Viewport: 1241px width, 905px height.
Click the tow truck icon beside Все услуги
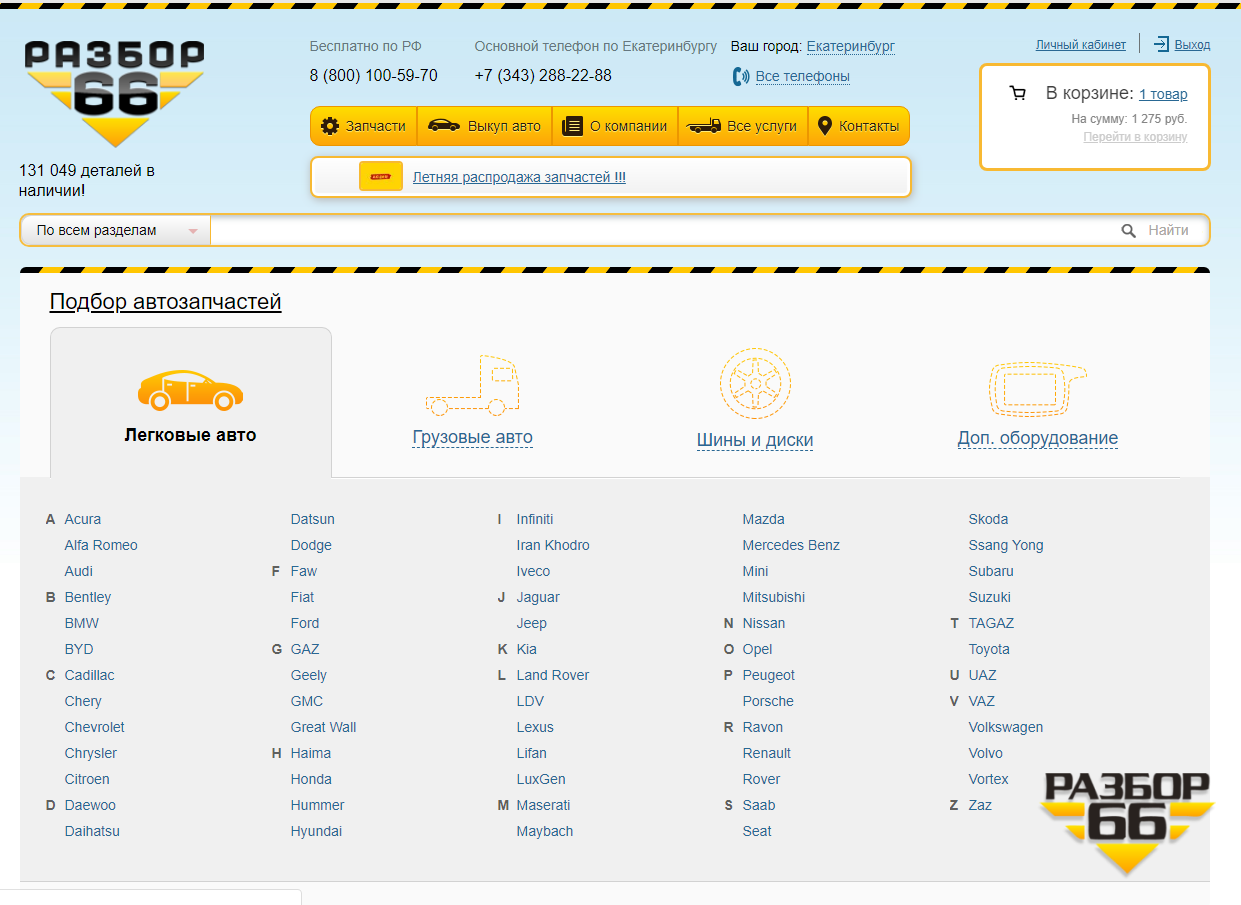tap(703, 126)
